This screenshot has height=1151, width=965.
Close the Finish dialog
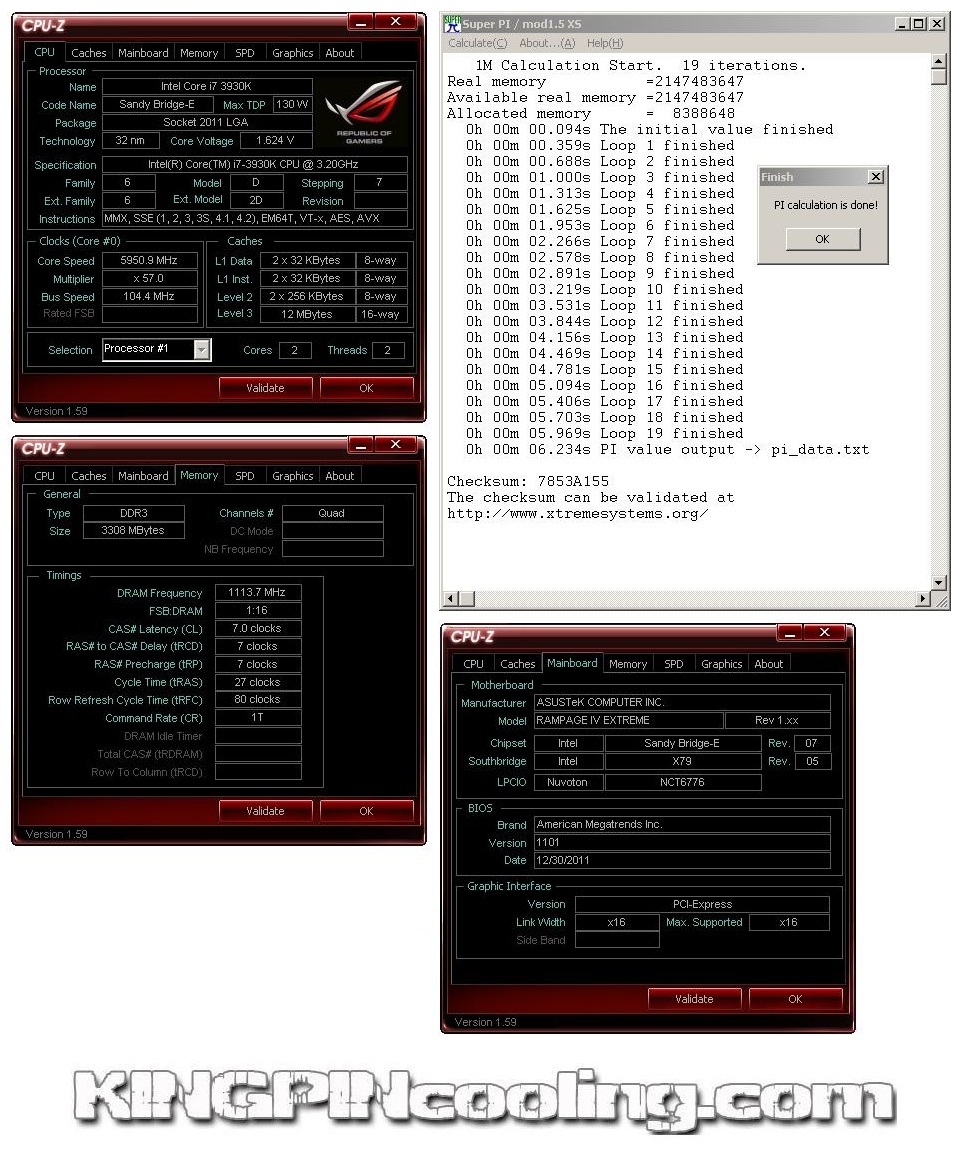[x=875, y=177]
